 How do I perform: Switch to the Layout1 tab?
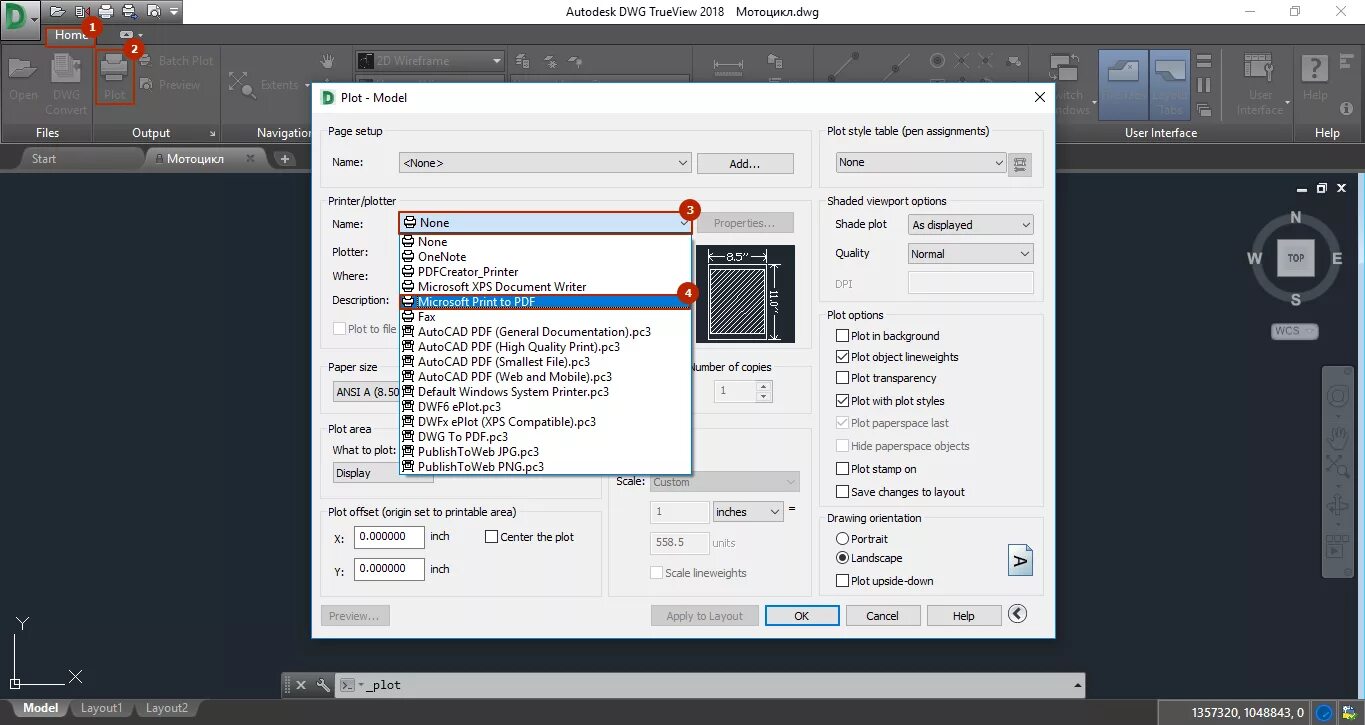[101, 708]
